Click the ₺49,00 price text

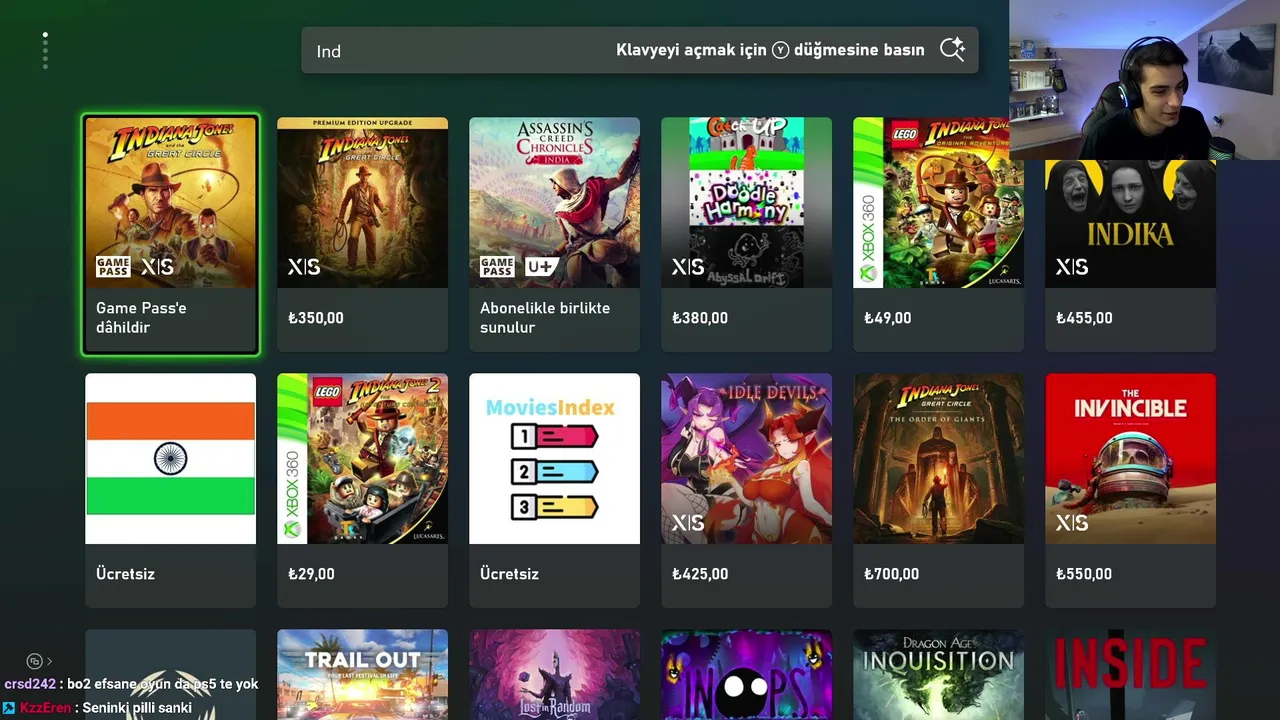[888, 318]
